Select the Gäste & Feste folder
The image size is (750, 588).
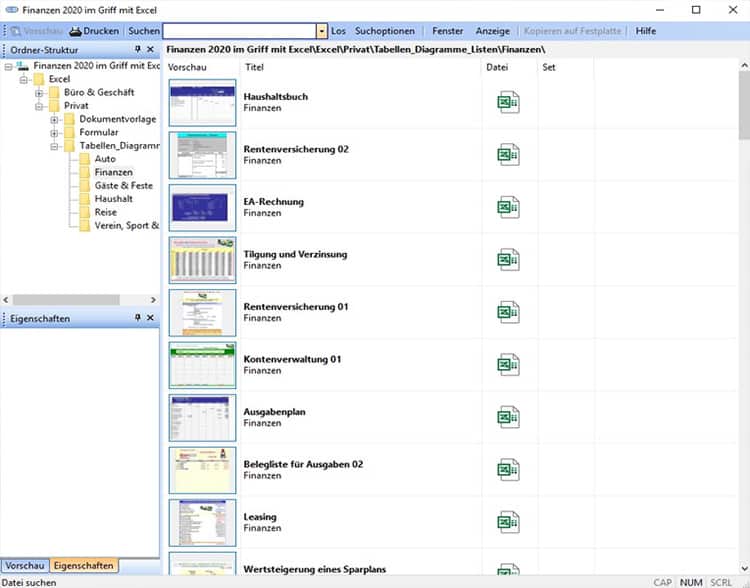pos(123,186)
